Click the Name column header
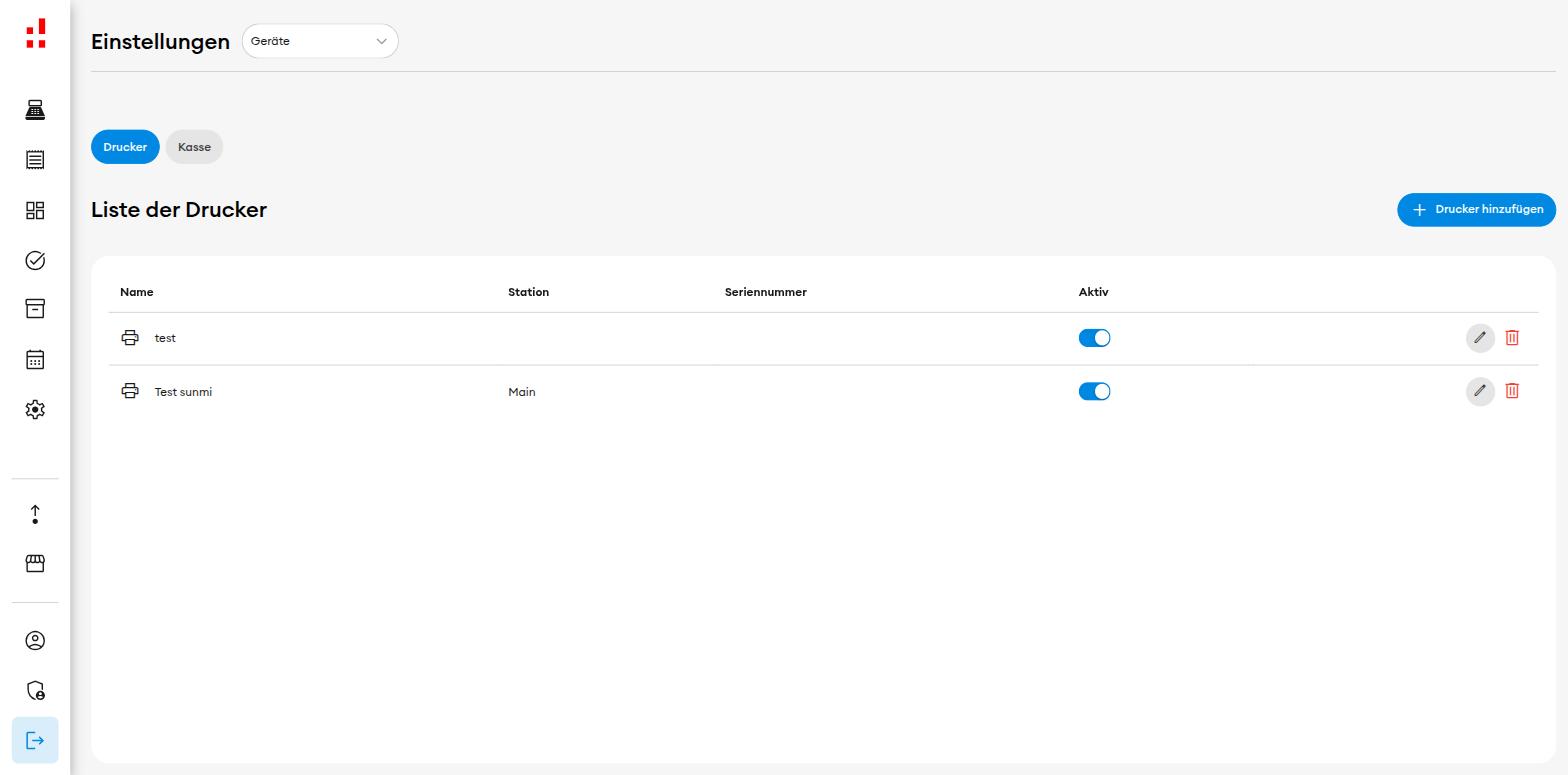Viewport: 1568px width, 775px height. (x=137, y=292)
